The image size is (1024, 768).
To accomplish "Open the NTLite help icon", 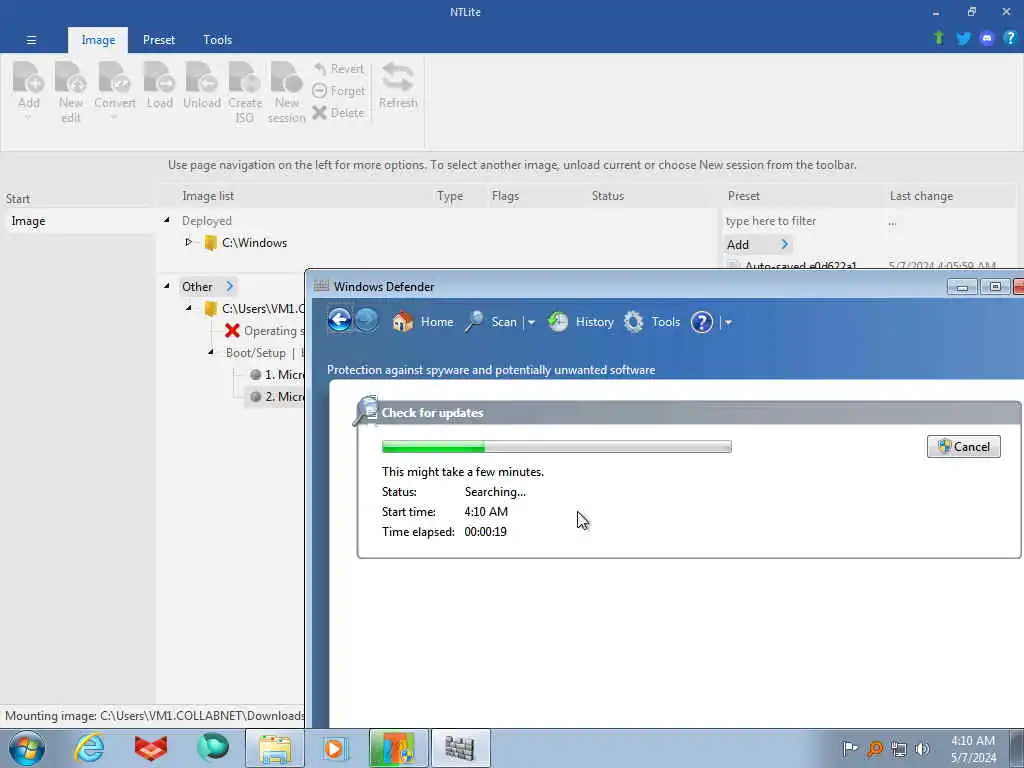I will coord(1010,39).
